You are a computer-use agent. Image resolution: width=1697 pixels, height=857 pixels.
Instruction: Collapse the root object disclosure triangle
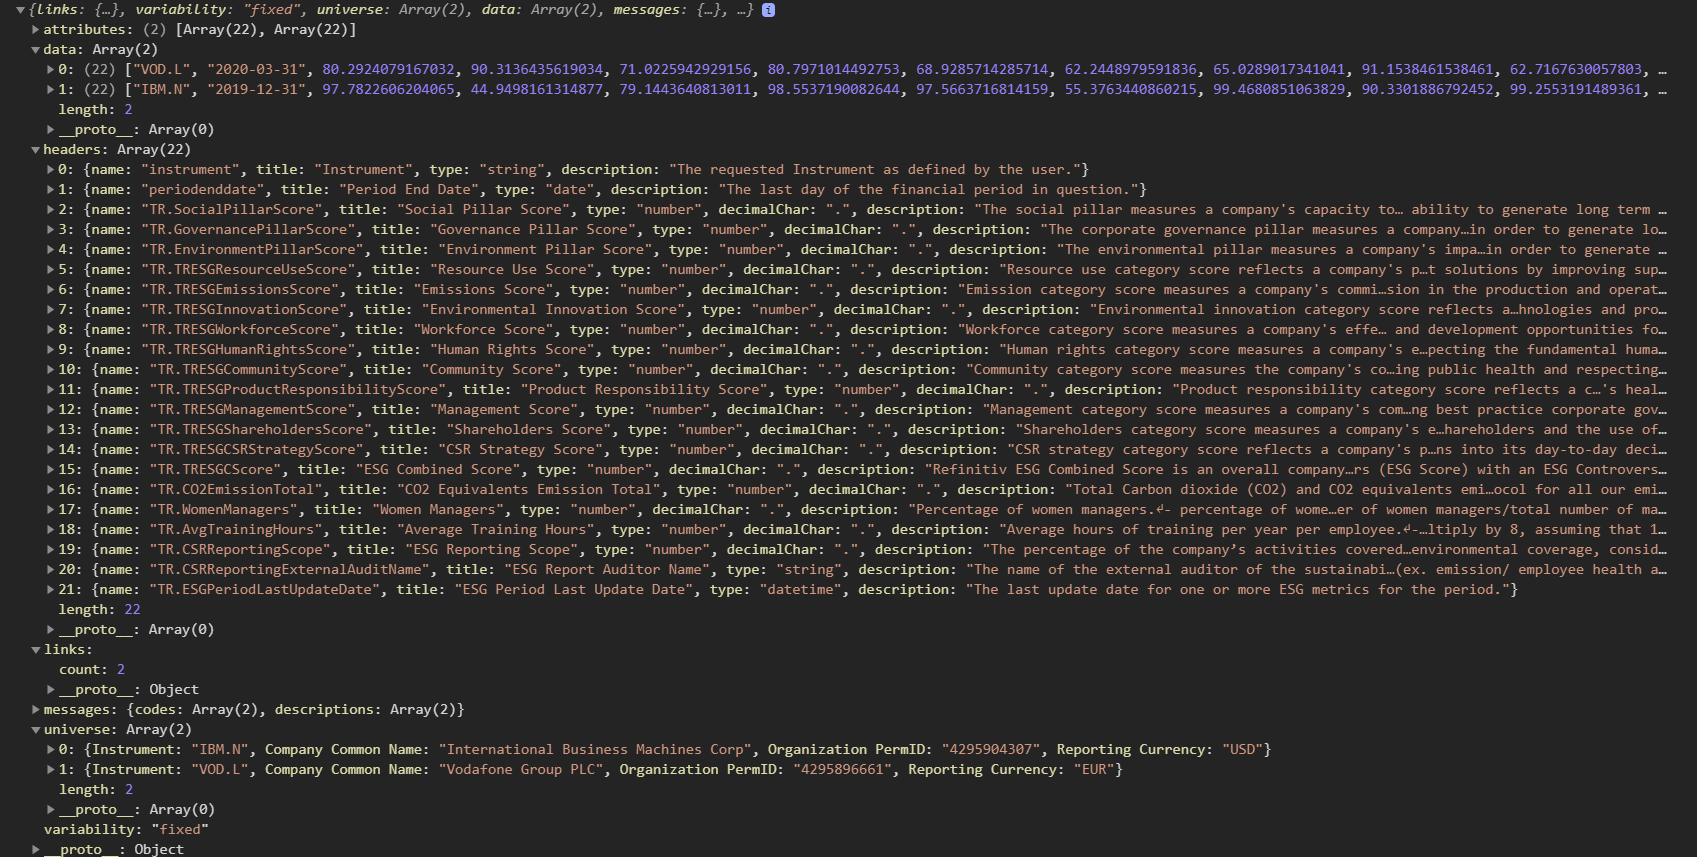coord(20,10)
